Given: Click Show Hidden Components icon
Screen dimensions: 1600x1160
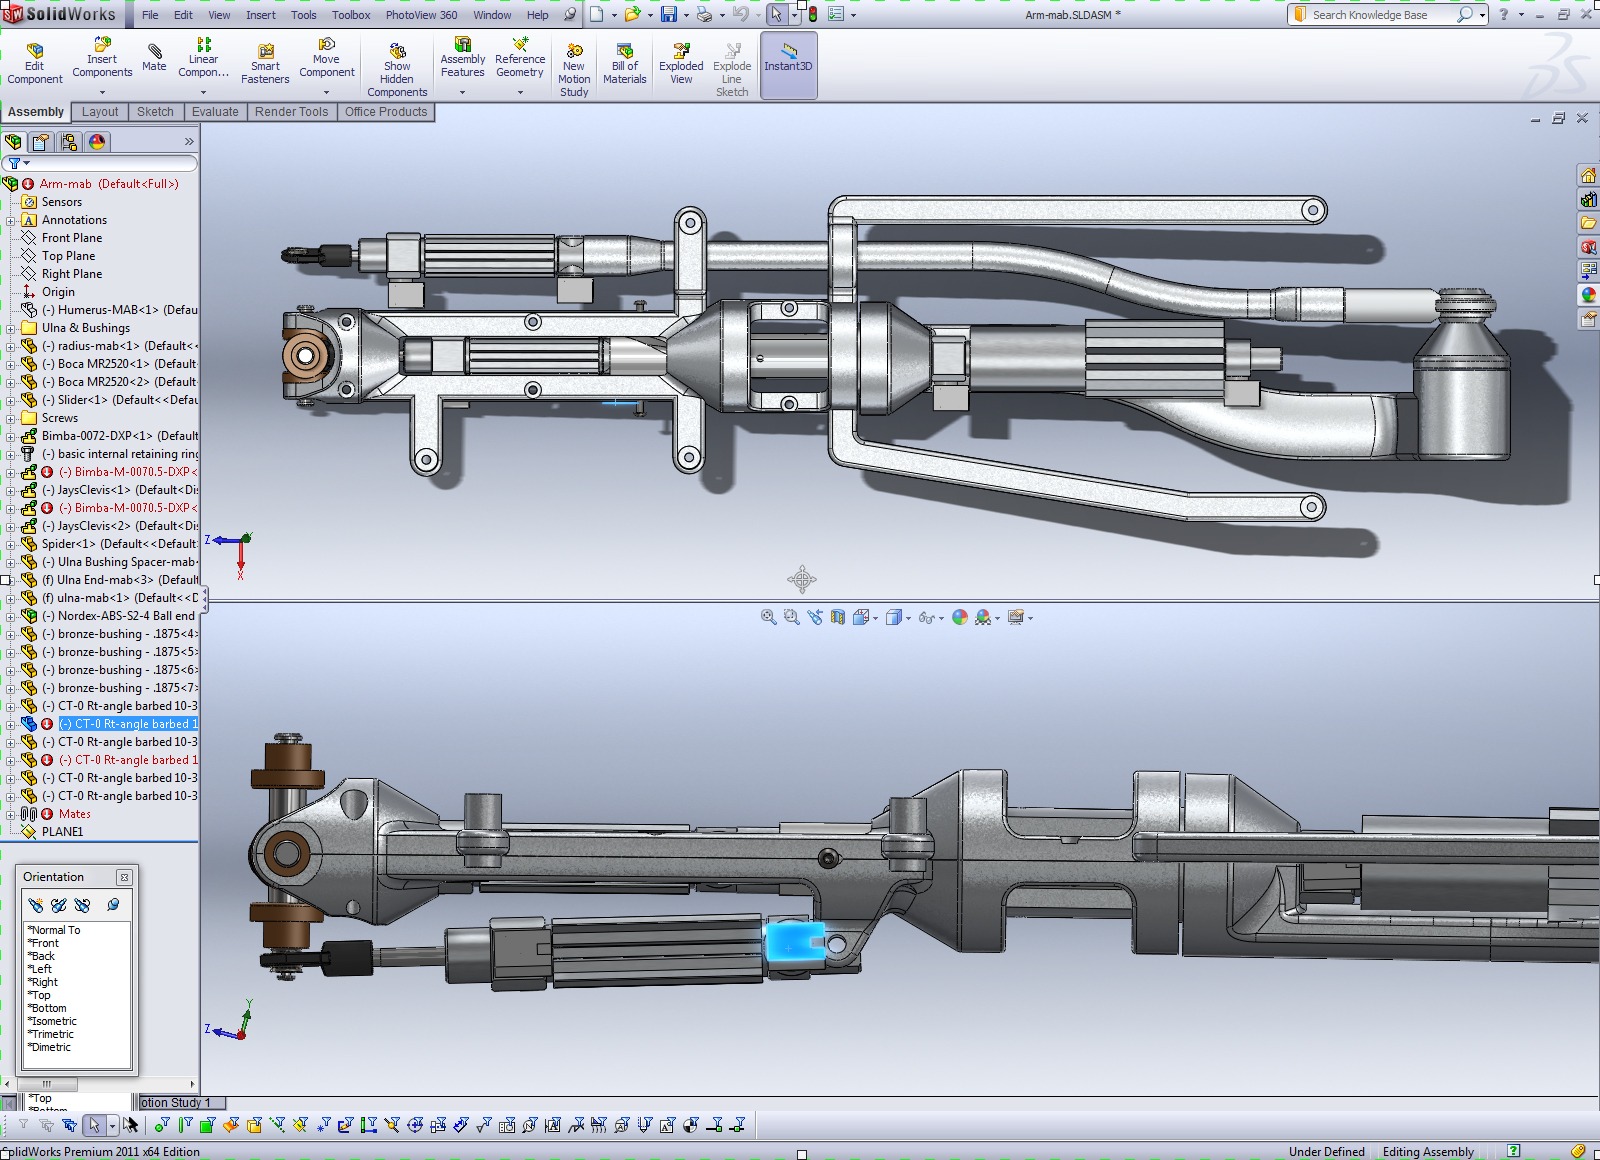Looking at the screenshot, I should click(397, 69).
